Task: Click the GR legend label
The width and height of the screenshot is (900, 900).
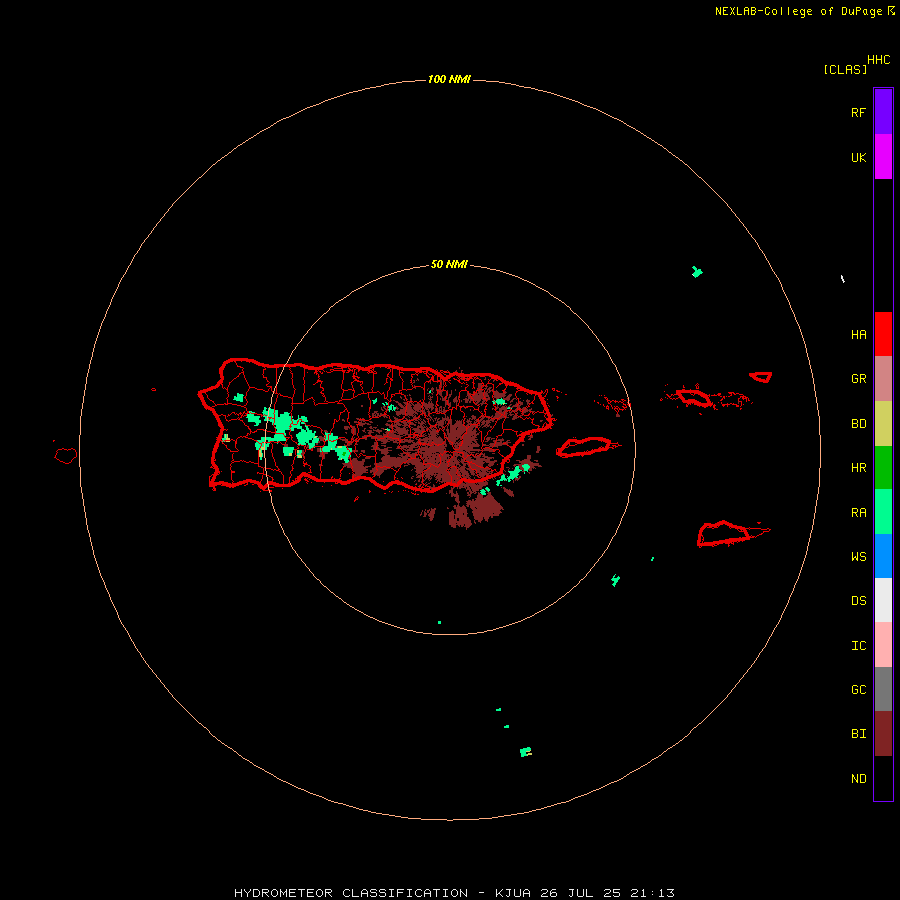Action: 858,379
